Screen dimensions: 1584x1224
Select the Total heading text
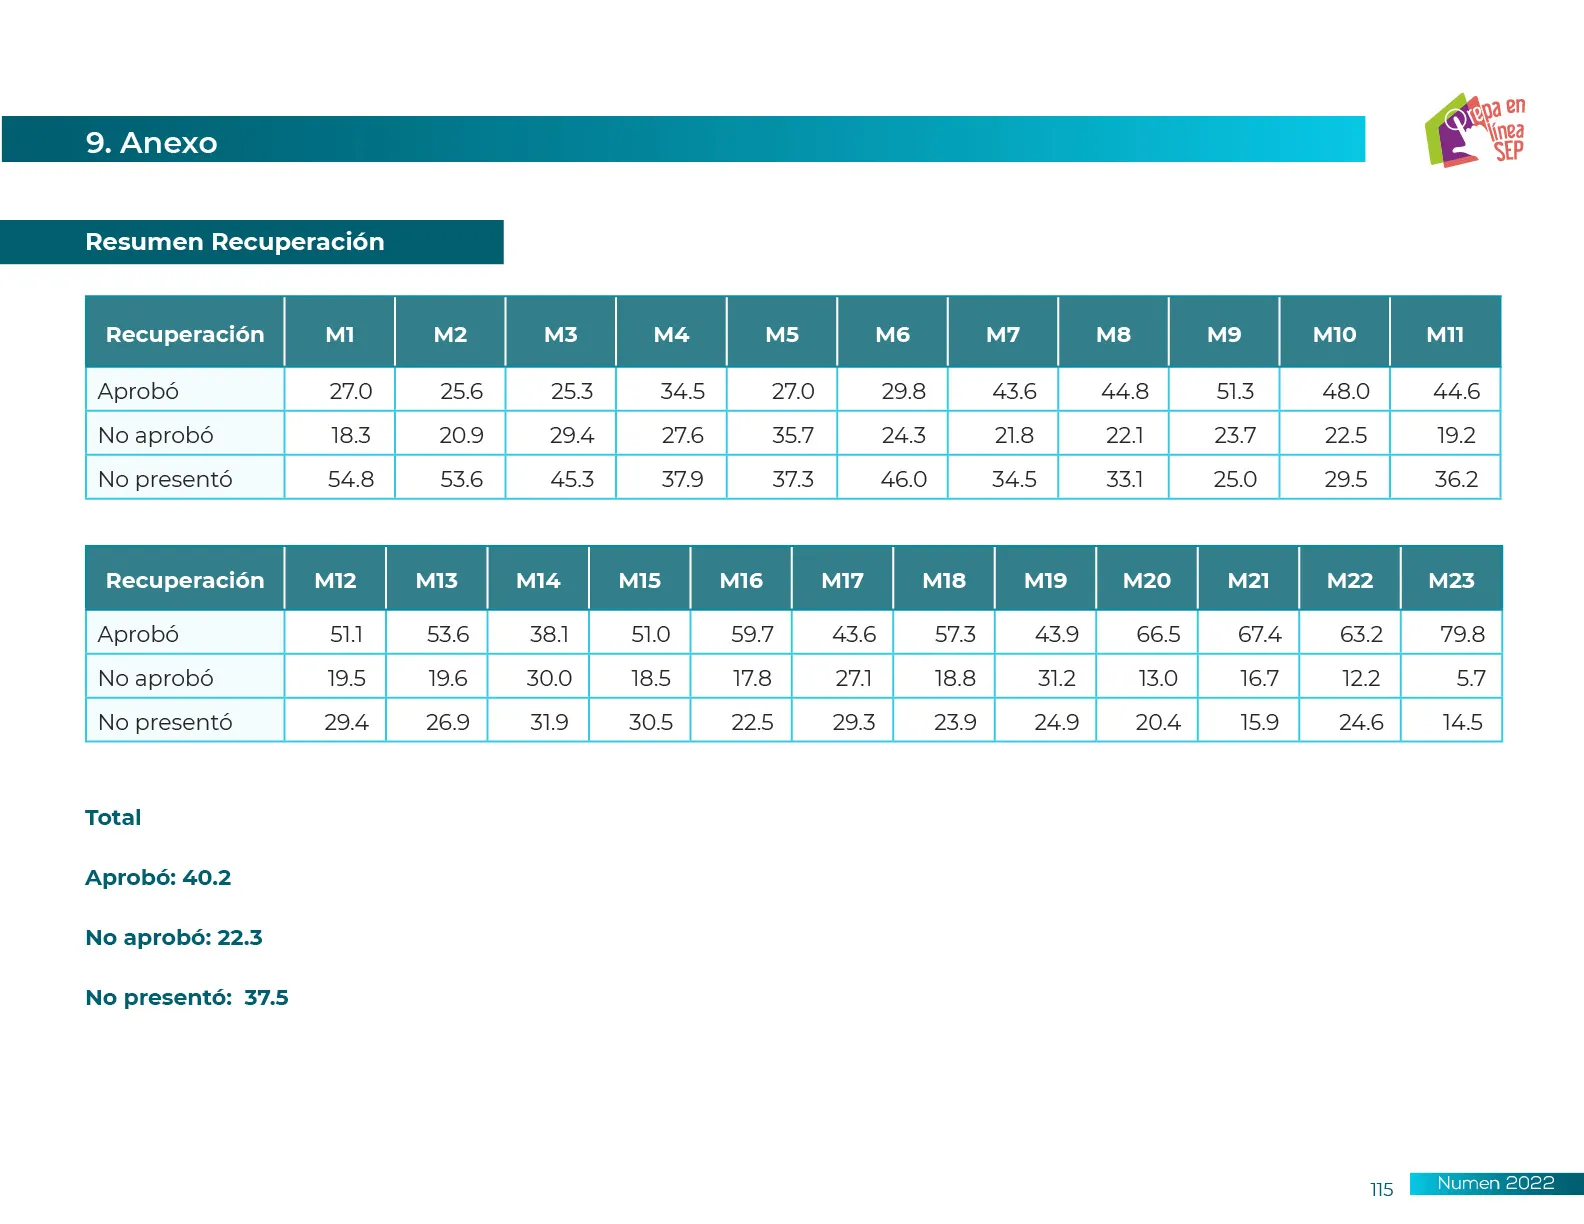113,817
